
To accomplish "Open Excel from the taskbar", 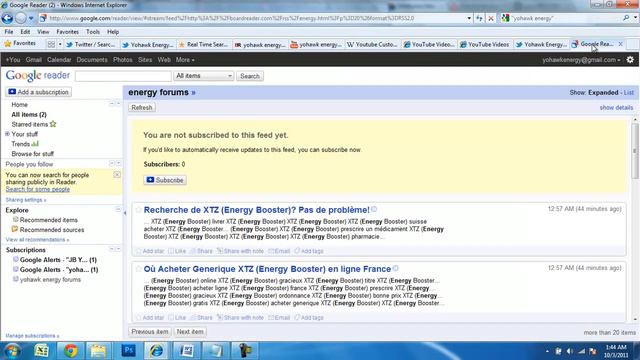I will point(41,351).
